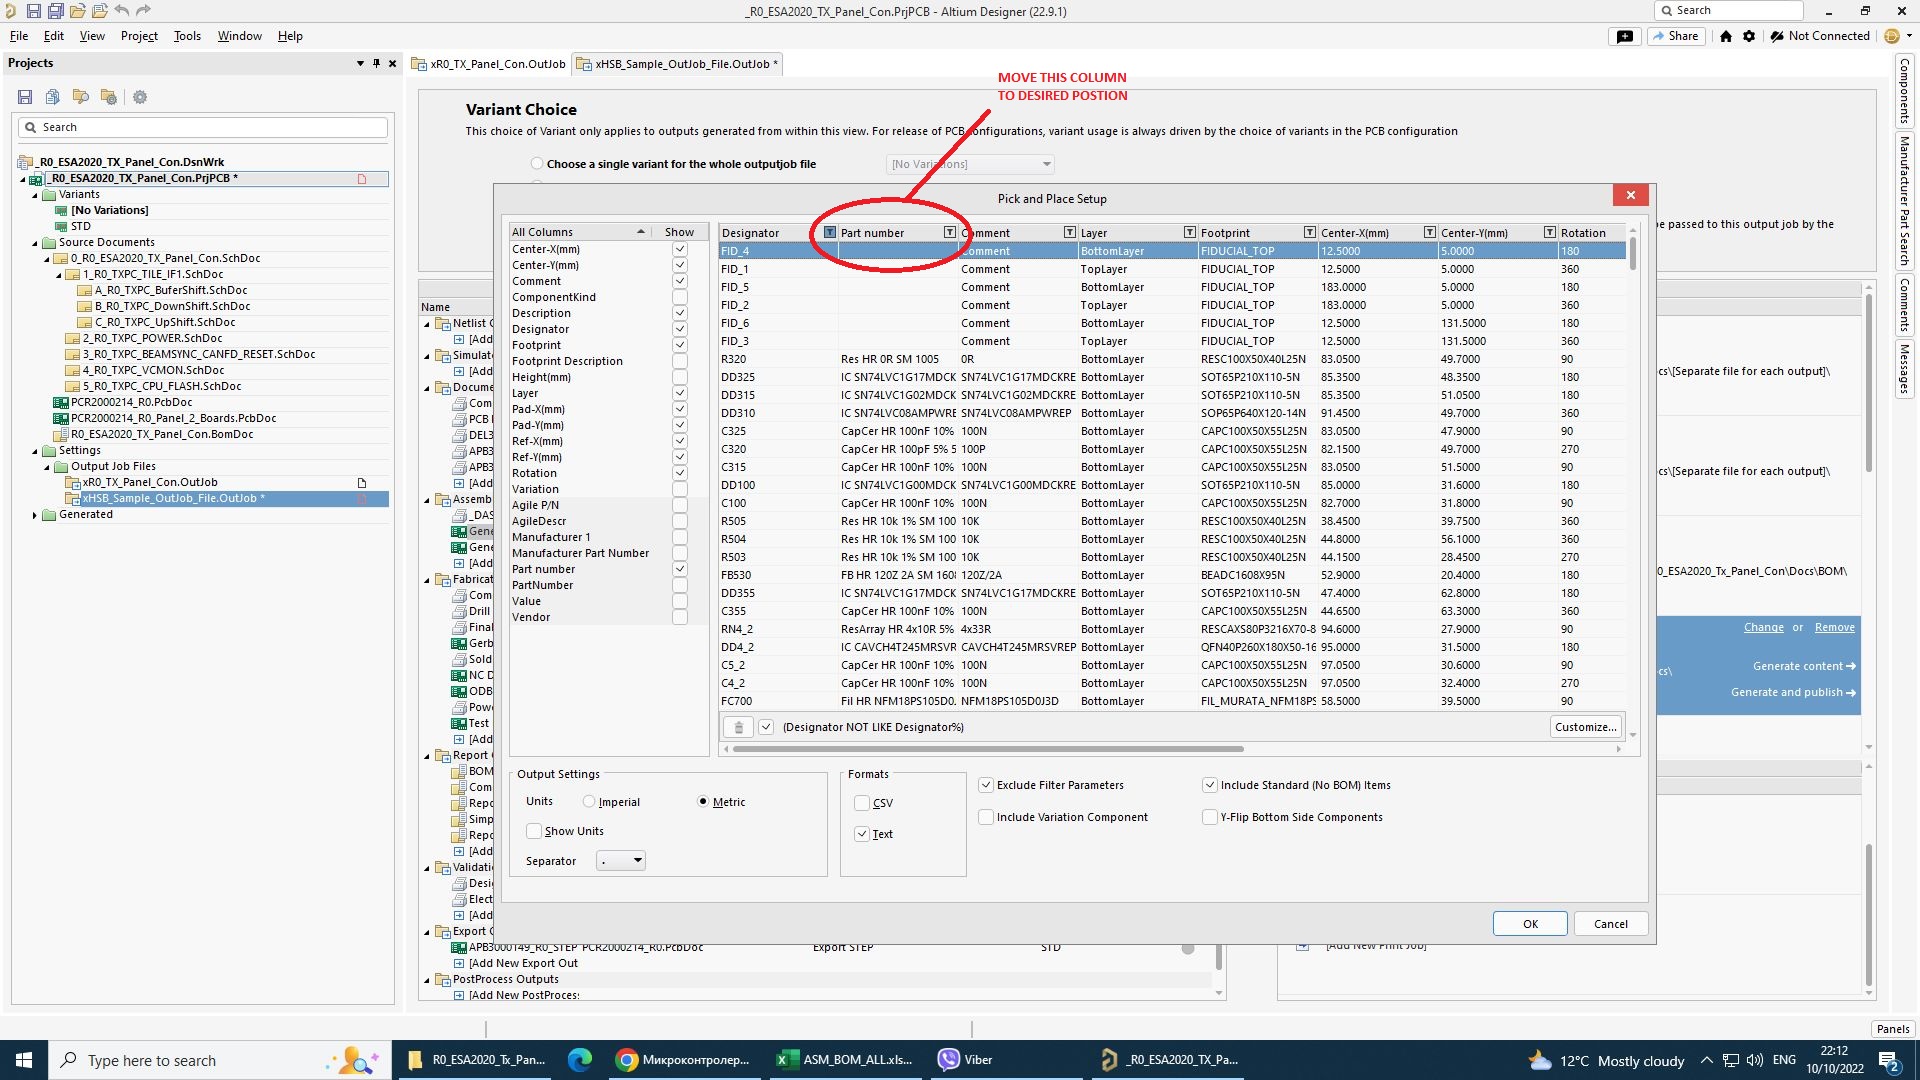Open Viber from the taskbar
The width and height of the screenshot is (1920, 1080).
[x=966, y=1060]
